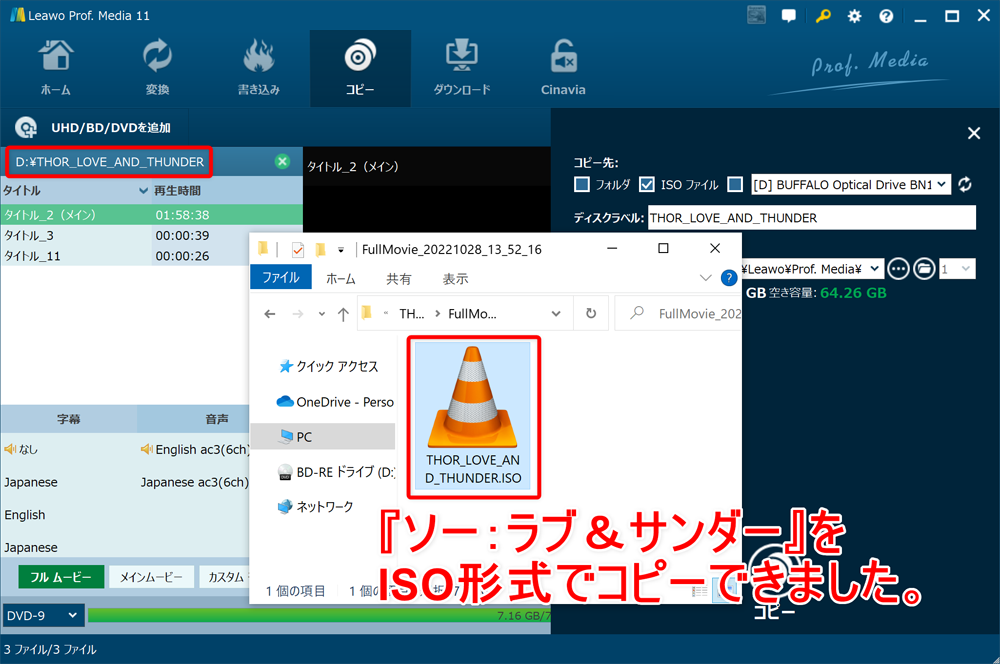Select the D:¥THOR_LOVE_AND_THUNDER source tab
This screenshot has width=1000, height=664.
point(110,162)
